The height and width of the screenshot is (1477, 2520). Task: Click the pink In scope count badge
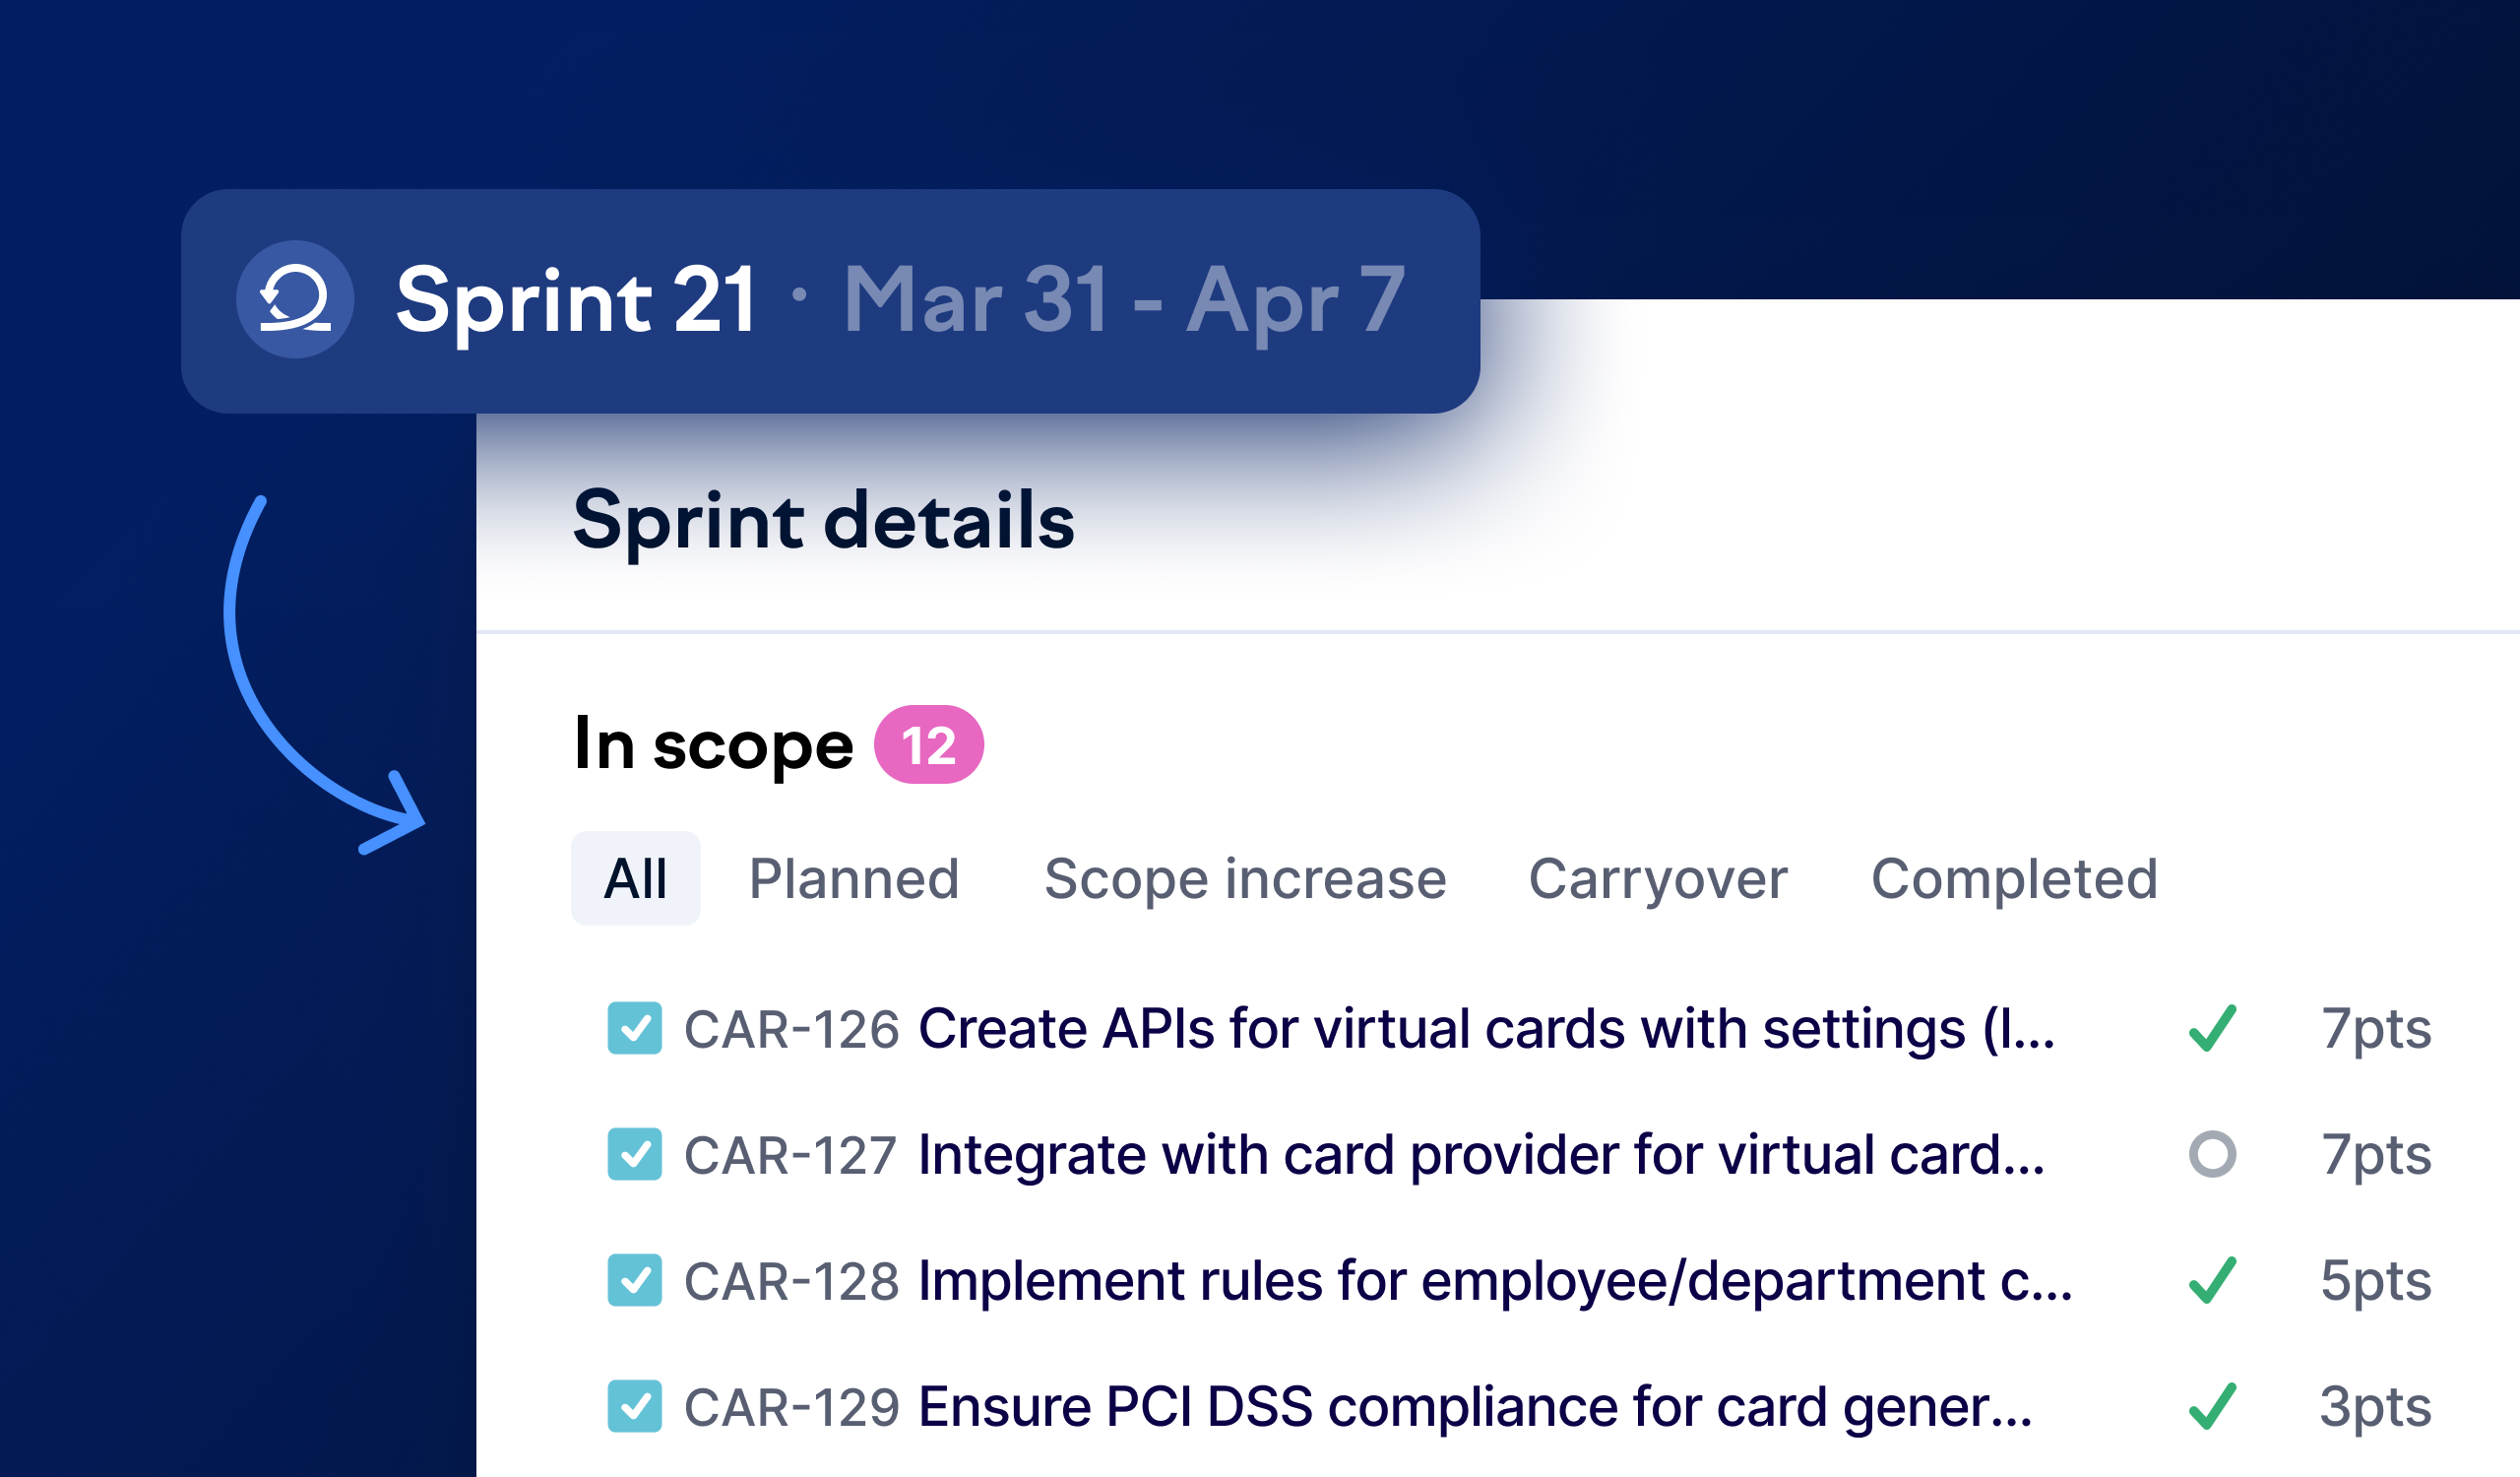[929, 745]
